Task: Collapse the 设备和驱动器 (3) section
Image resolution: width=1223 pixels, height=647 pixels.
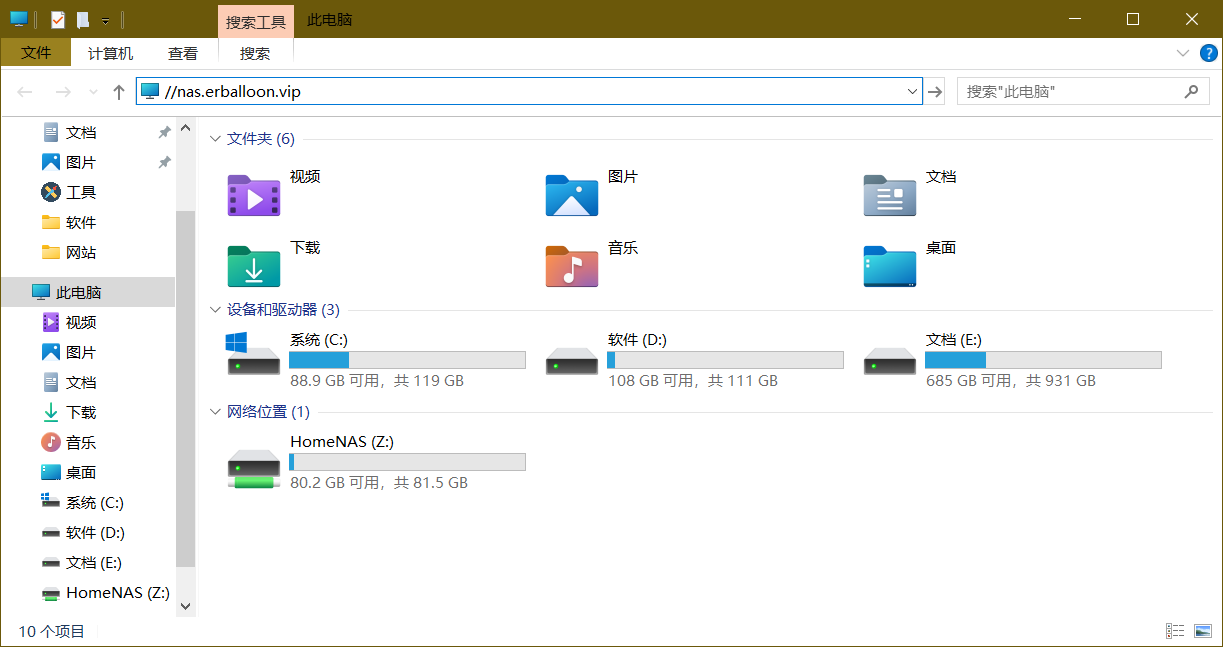Action: coord(215,310)
